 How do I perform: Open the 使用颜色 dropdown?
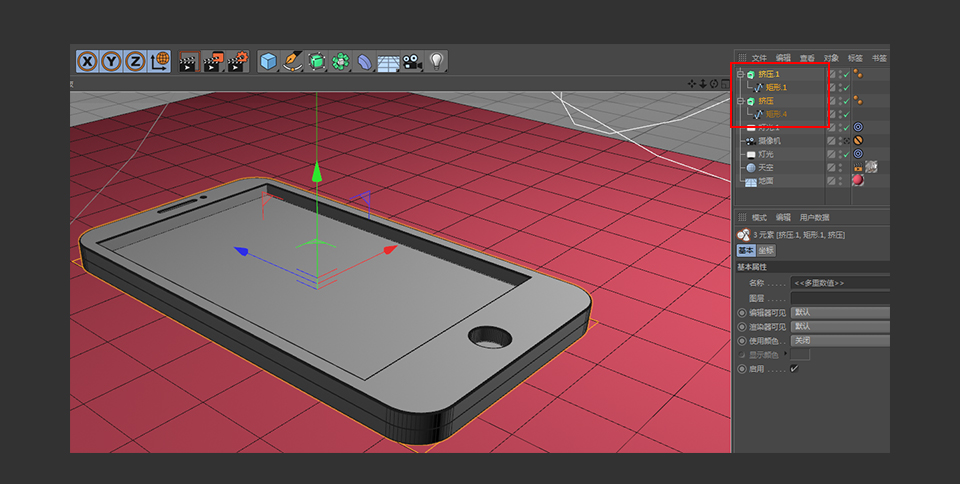coord(839,341)
